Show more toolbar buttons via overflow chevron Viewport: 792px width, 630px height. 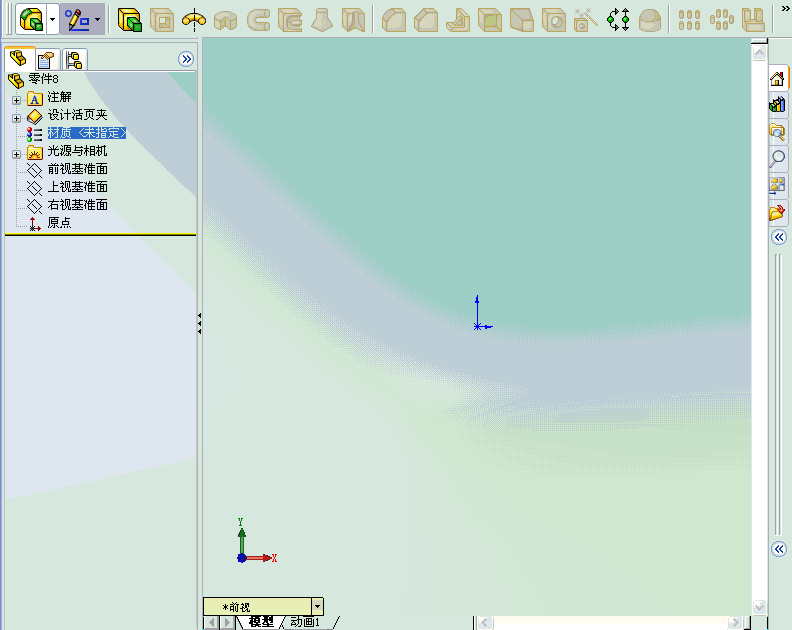pos(785,9)
